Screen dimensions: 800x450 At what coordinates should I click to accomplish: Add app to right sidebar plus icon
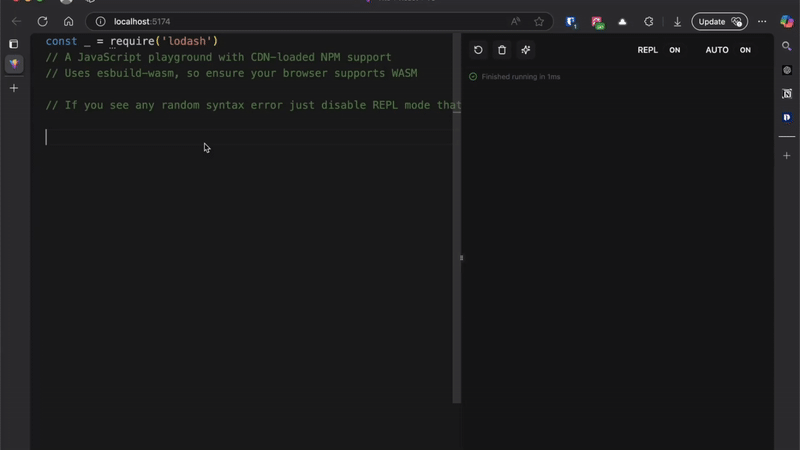point(787,156)
